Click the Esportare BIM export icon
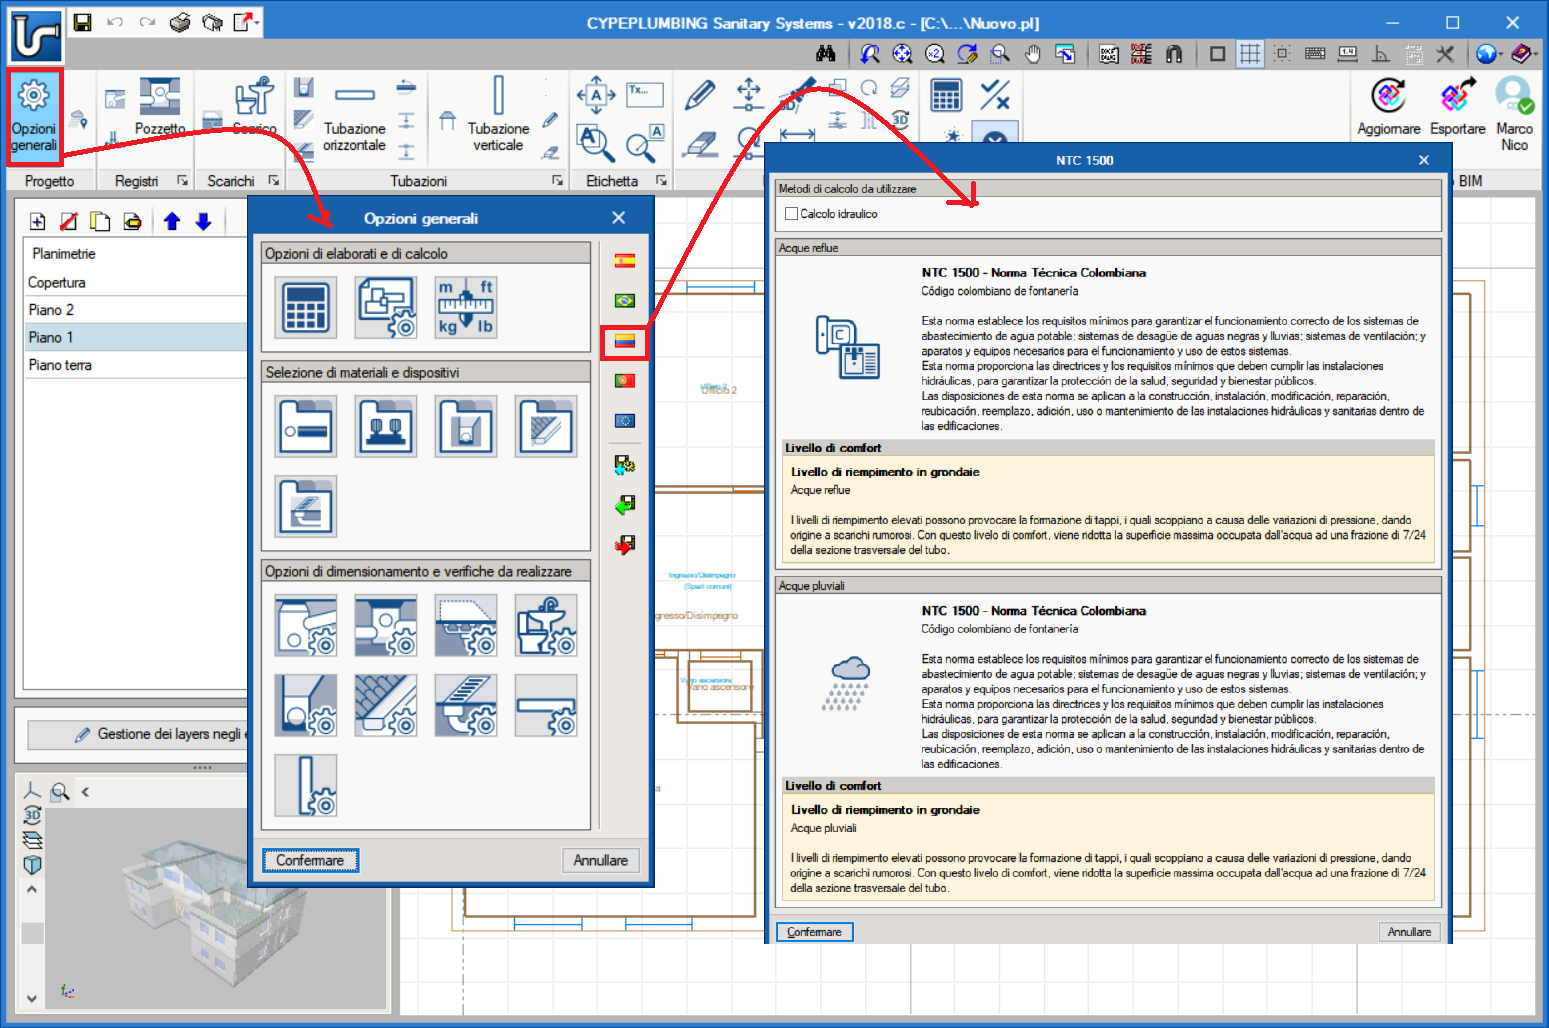Viewport: 1549px width, 1028px height. click(1457, 107)
